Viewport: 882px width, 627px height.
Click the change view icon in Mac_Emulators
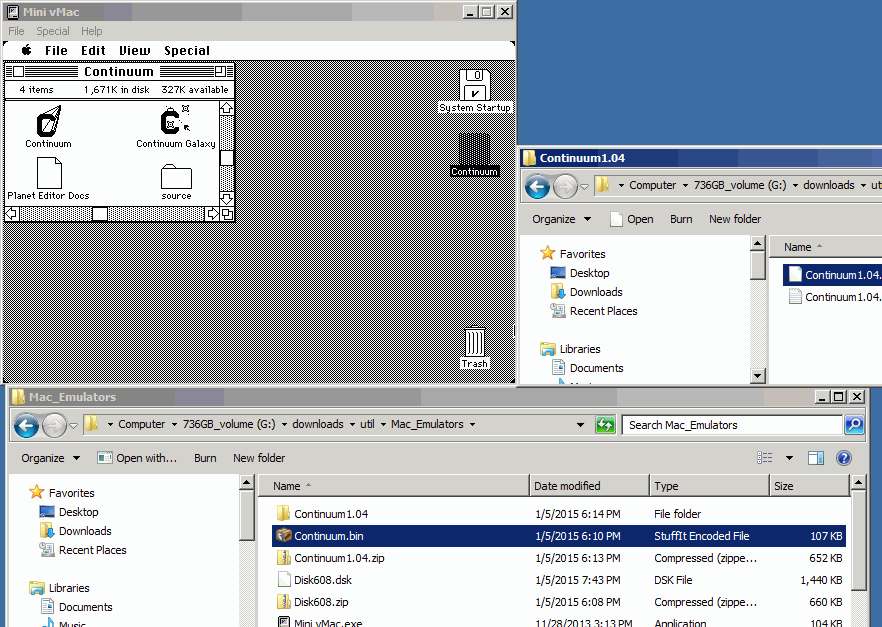764,458
